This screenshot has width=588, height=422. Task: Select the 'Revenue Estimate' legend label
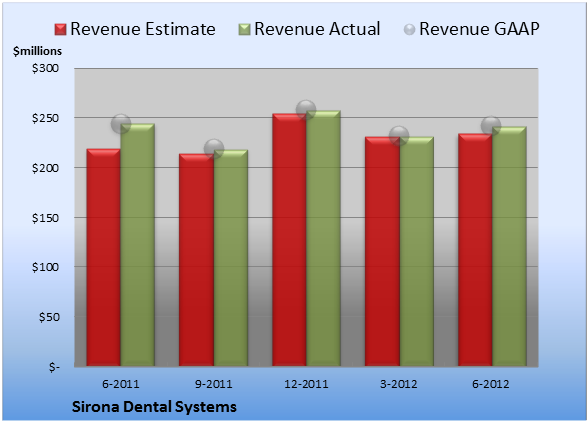click(x=143, y=29)
